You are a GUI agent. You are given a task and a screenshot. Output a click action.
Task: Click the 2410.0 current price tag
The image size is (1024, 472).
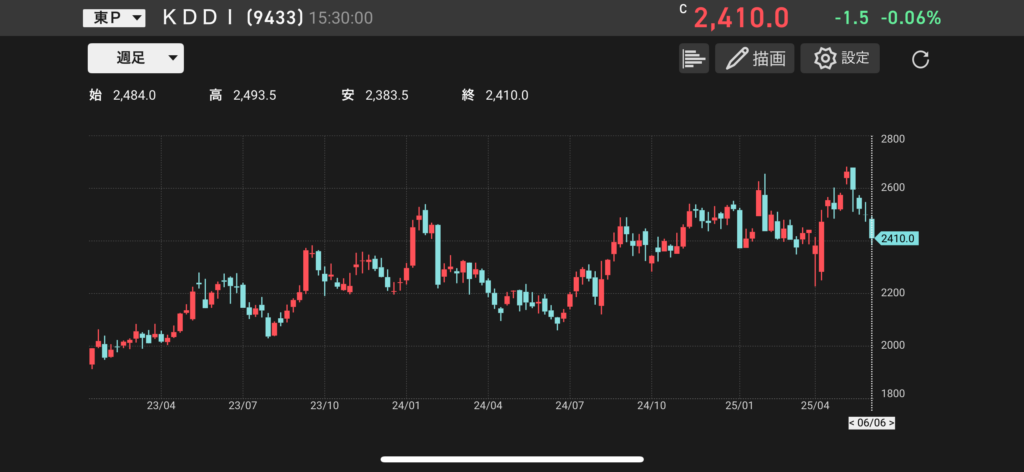pyautogui.click(x=896, y=238)
